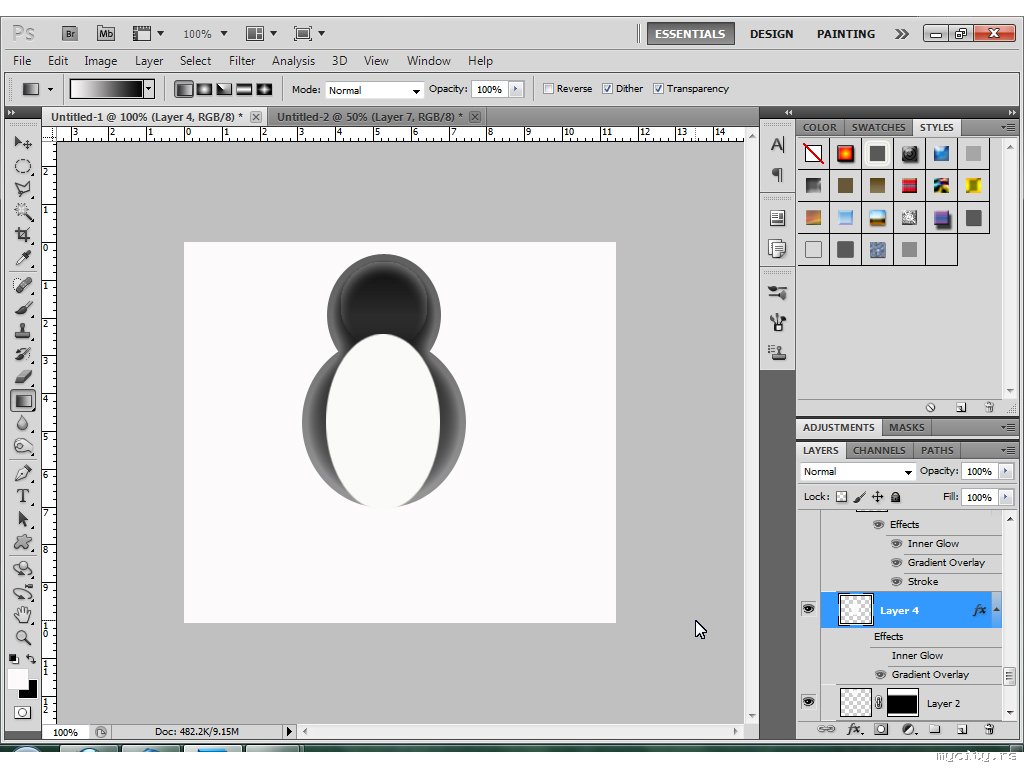This screenshot has height=768, width=1024.
Task: Select the Crop tool
Action: pyautogui.click(x=22, y=235)
